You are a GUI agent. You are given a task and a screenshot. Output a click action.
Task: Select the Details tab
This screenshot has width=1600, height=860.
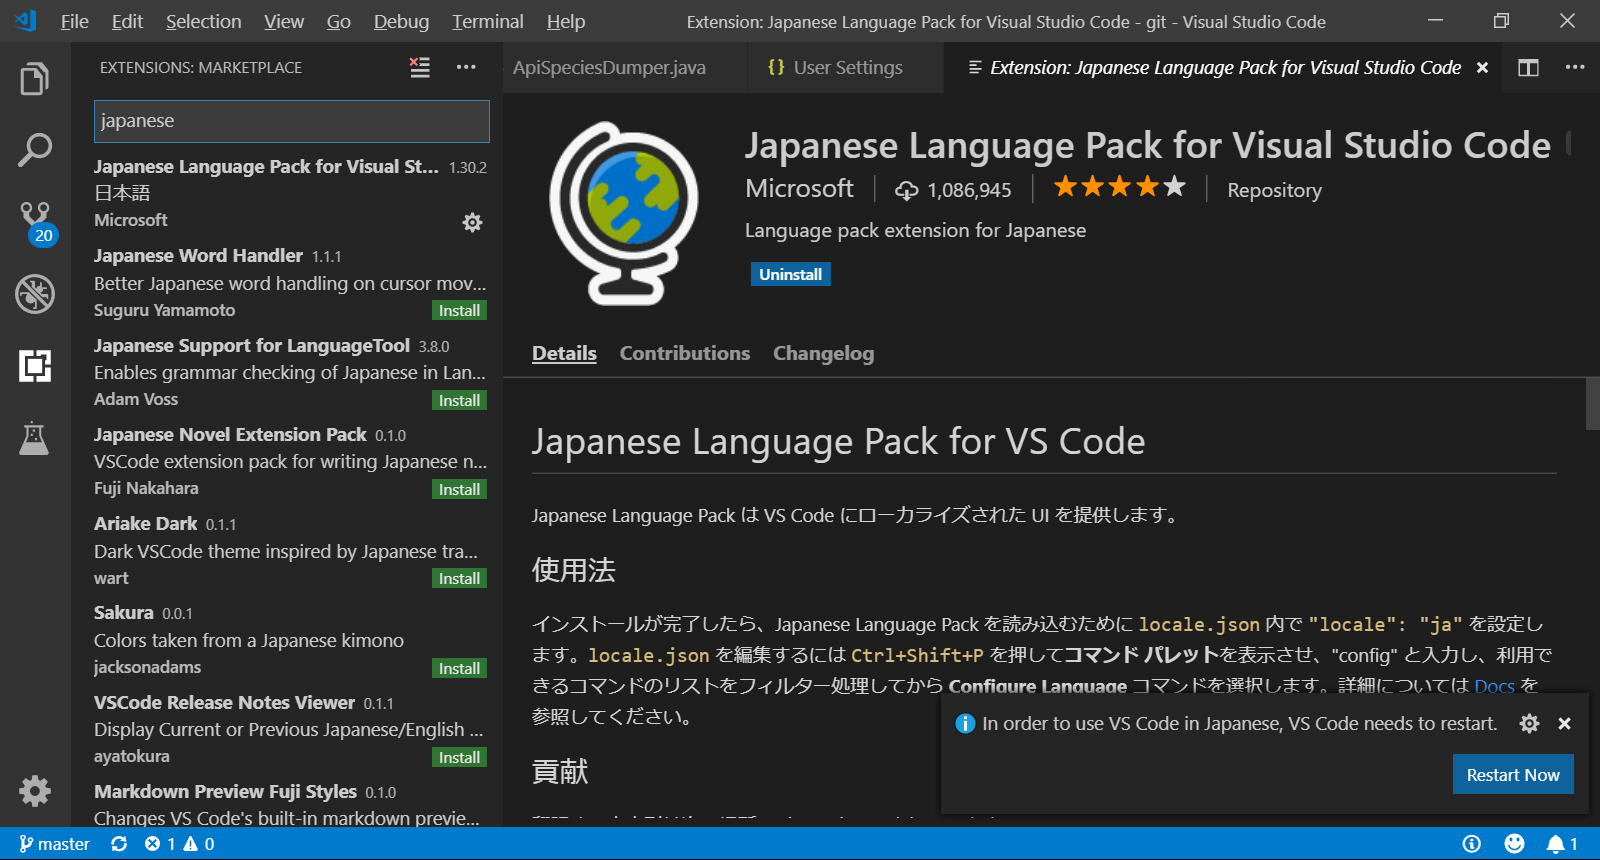pos(564,353)
